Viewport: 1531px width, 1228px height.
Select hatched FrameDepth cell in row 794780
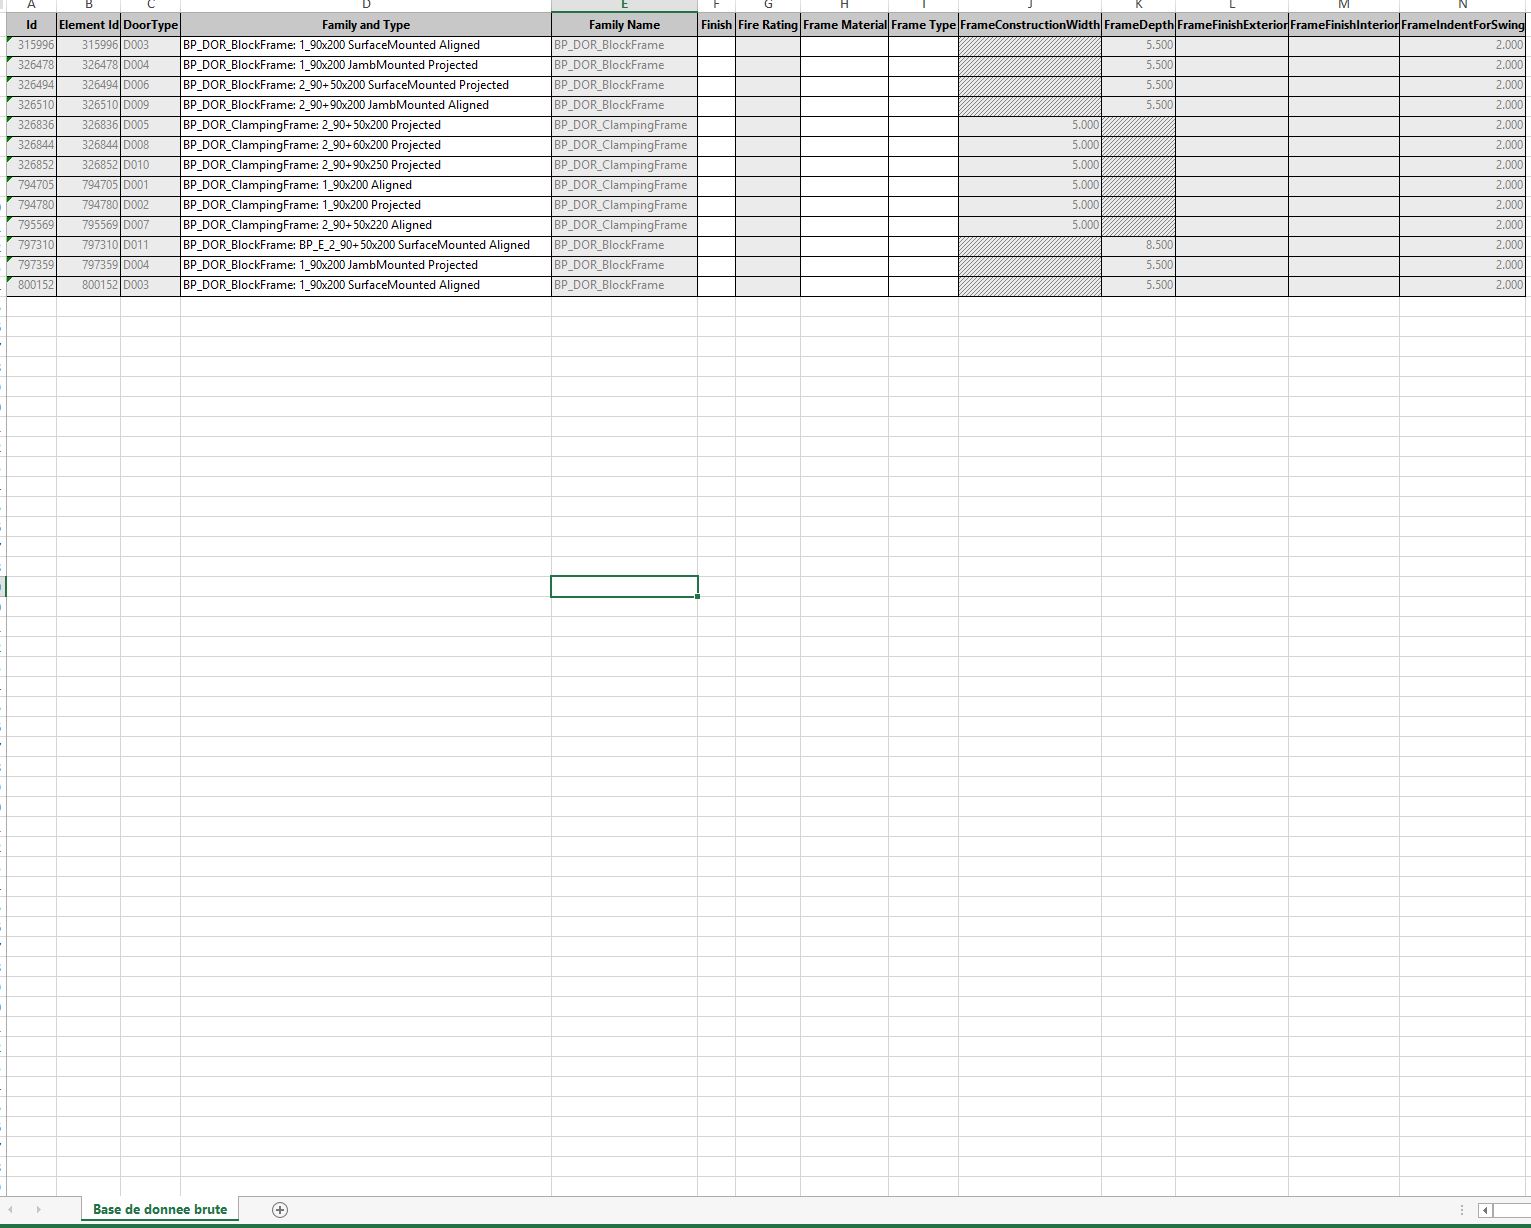(1138, 205)
